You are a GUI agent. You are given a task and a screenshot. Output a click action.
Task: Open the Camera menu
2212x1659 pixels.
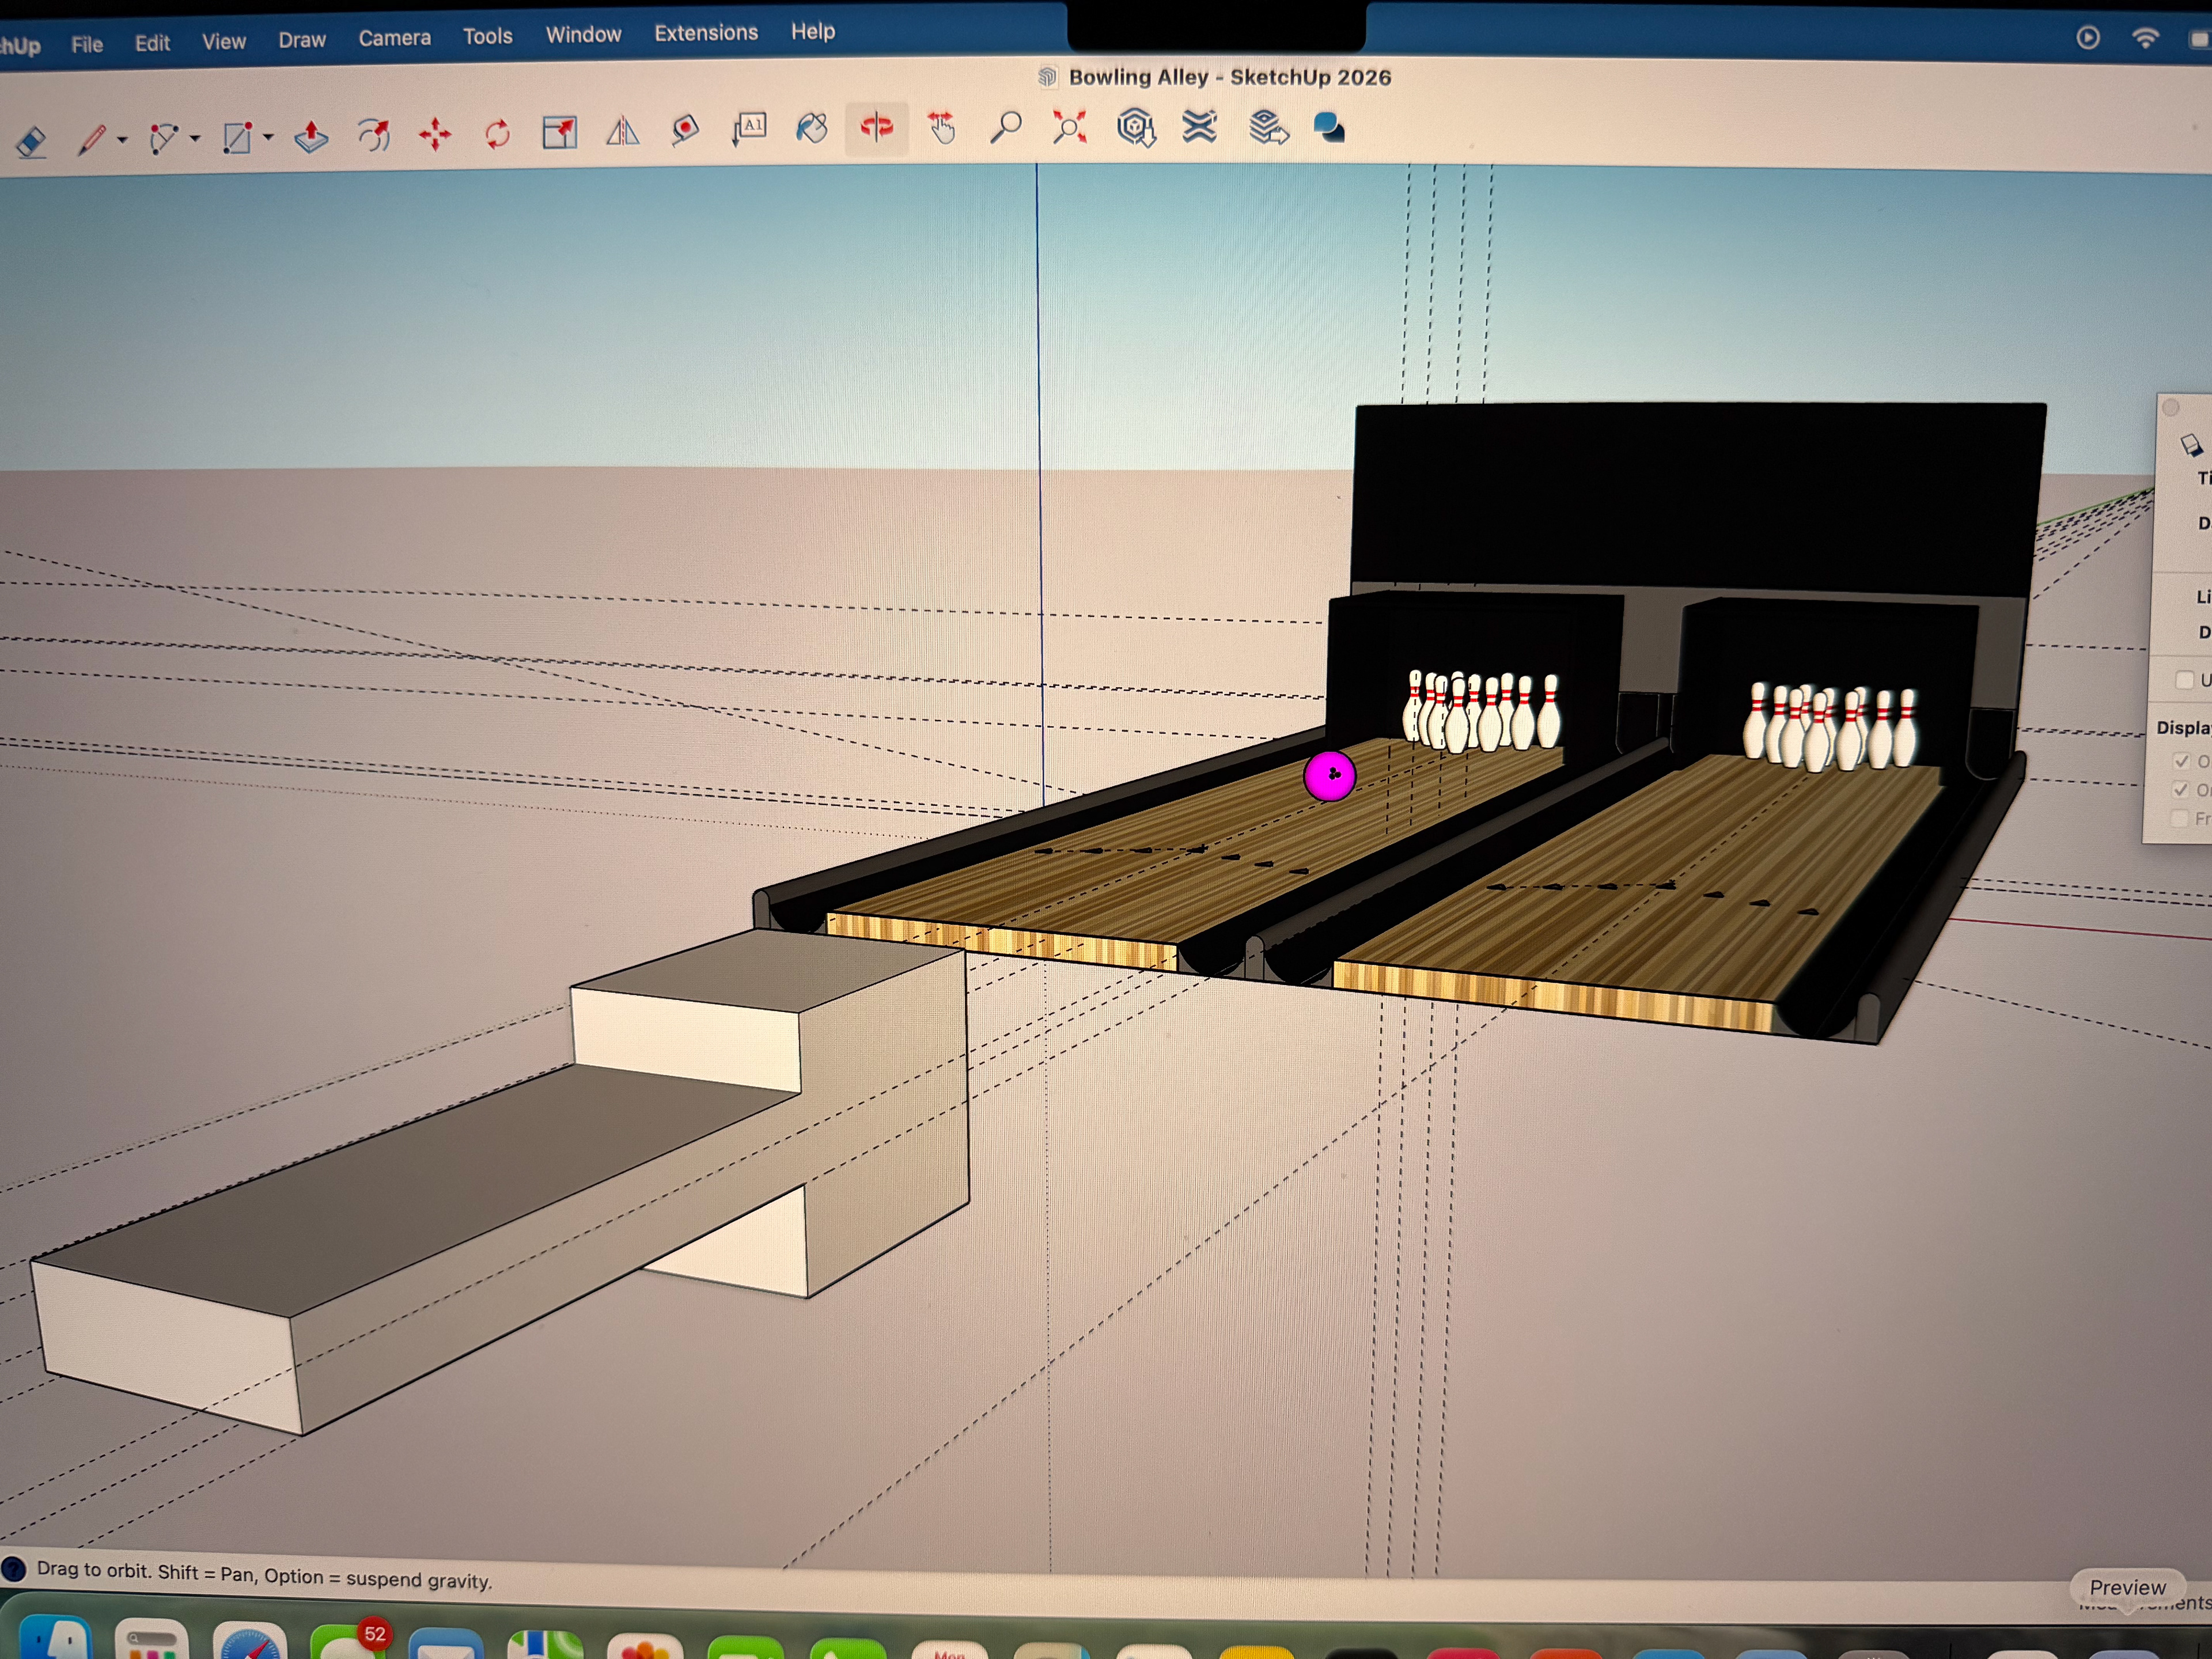pyautogui.click(x=394, y=38)
